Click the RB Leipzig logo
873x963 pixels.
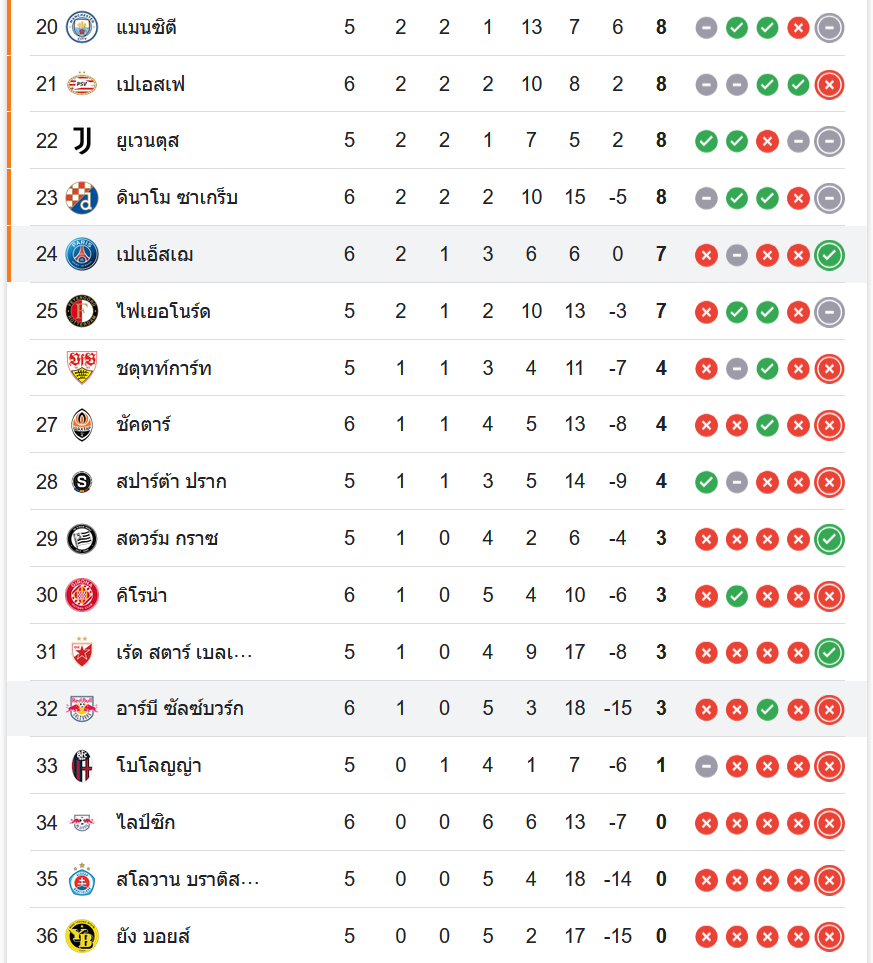pyautogui.click(x=82, y=822)
